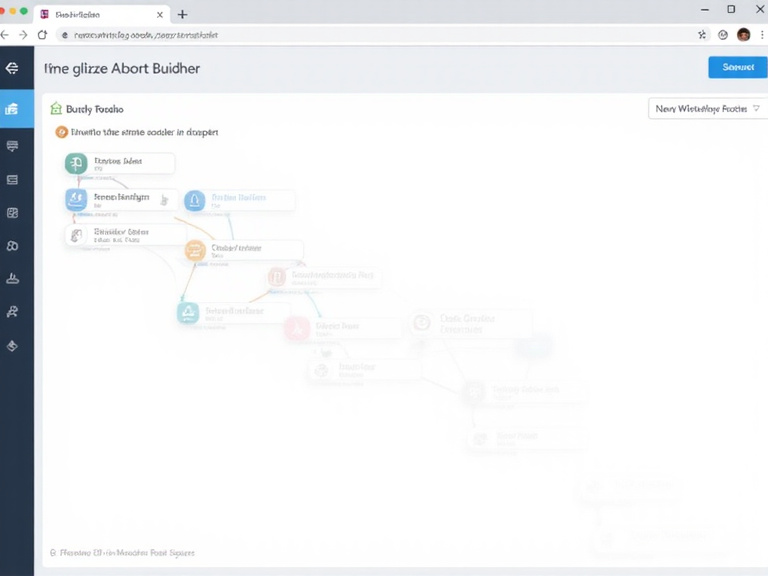Click the page heading ending in 'Abort Buidher'
Viewport: 768px width, 576px height.
pyautogui.click(x=122, y=68)
